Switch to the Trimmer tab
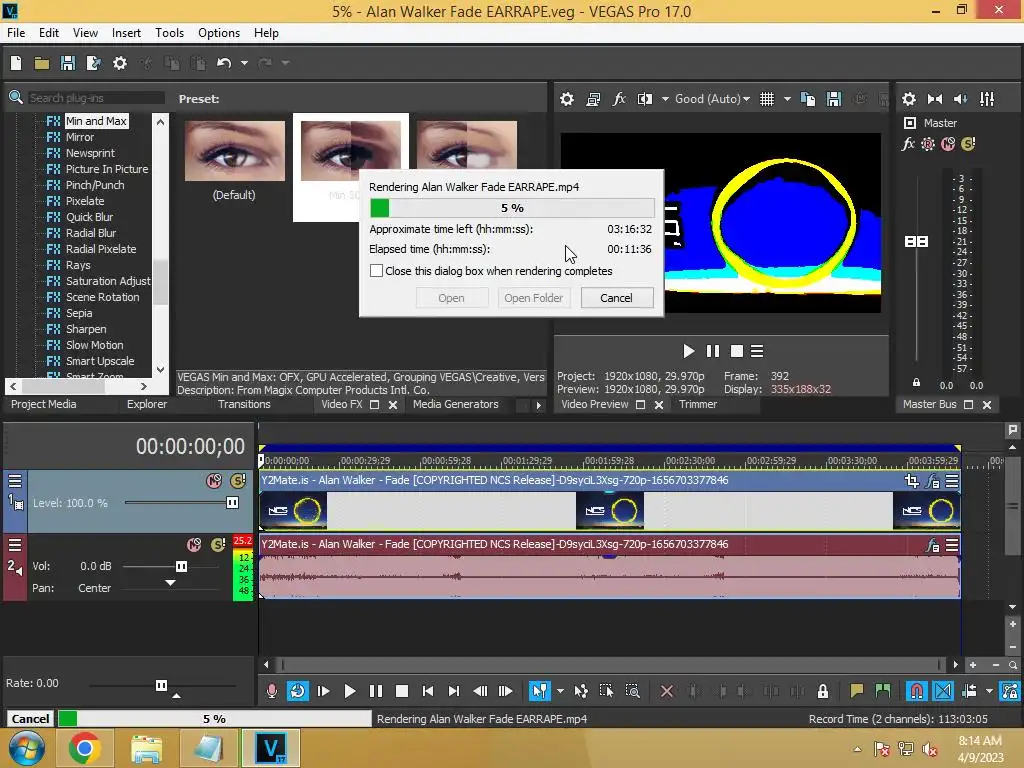Image resolution: width=1024 pixels, height=768 pixels. (698, 404)
